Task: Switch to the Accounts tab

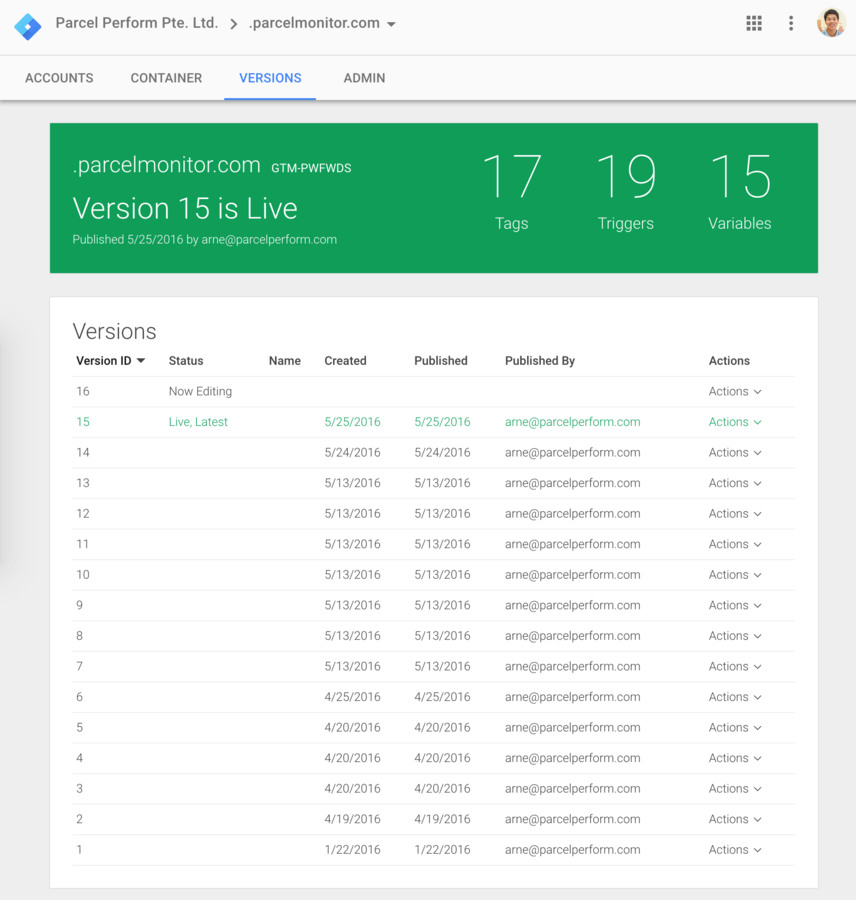Action: (x=59, y=78)
